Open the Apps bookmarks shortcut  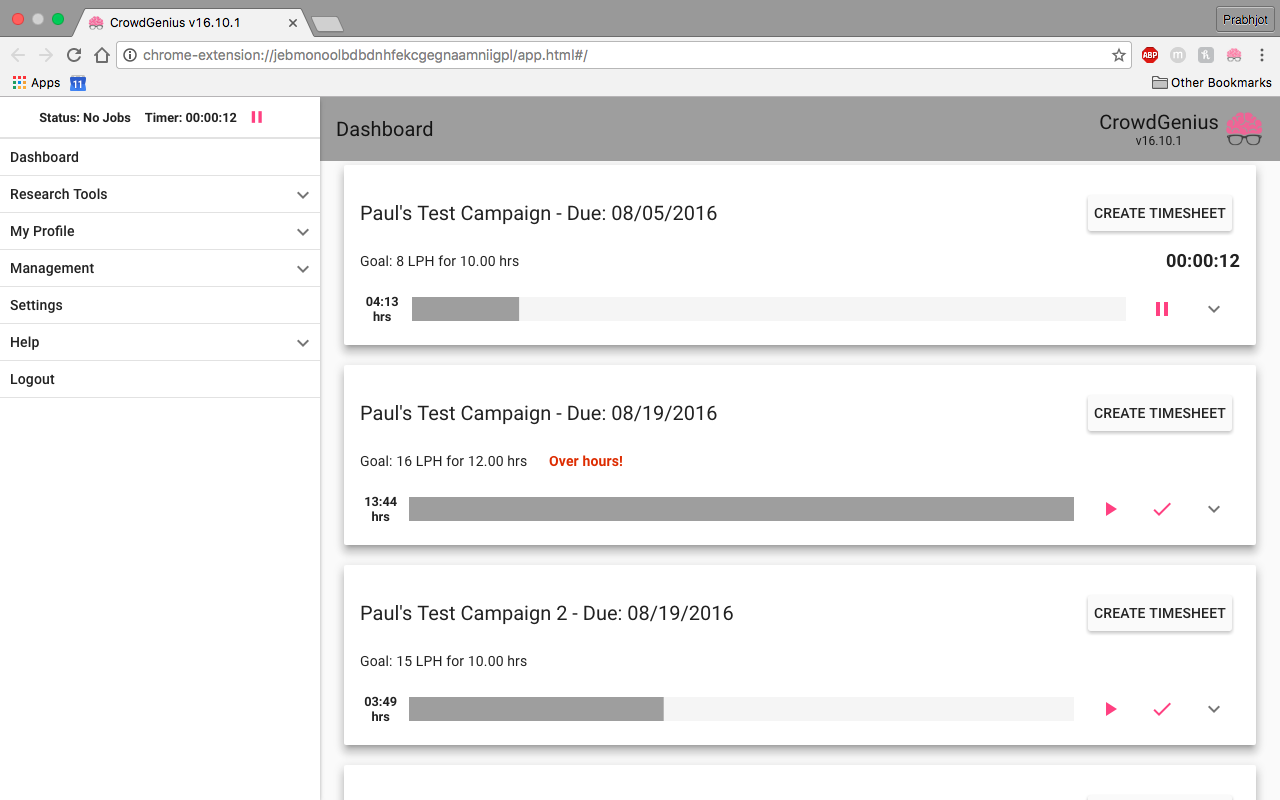(x=36, y=83)
